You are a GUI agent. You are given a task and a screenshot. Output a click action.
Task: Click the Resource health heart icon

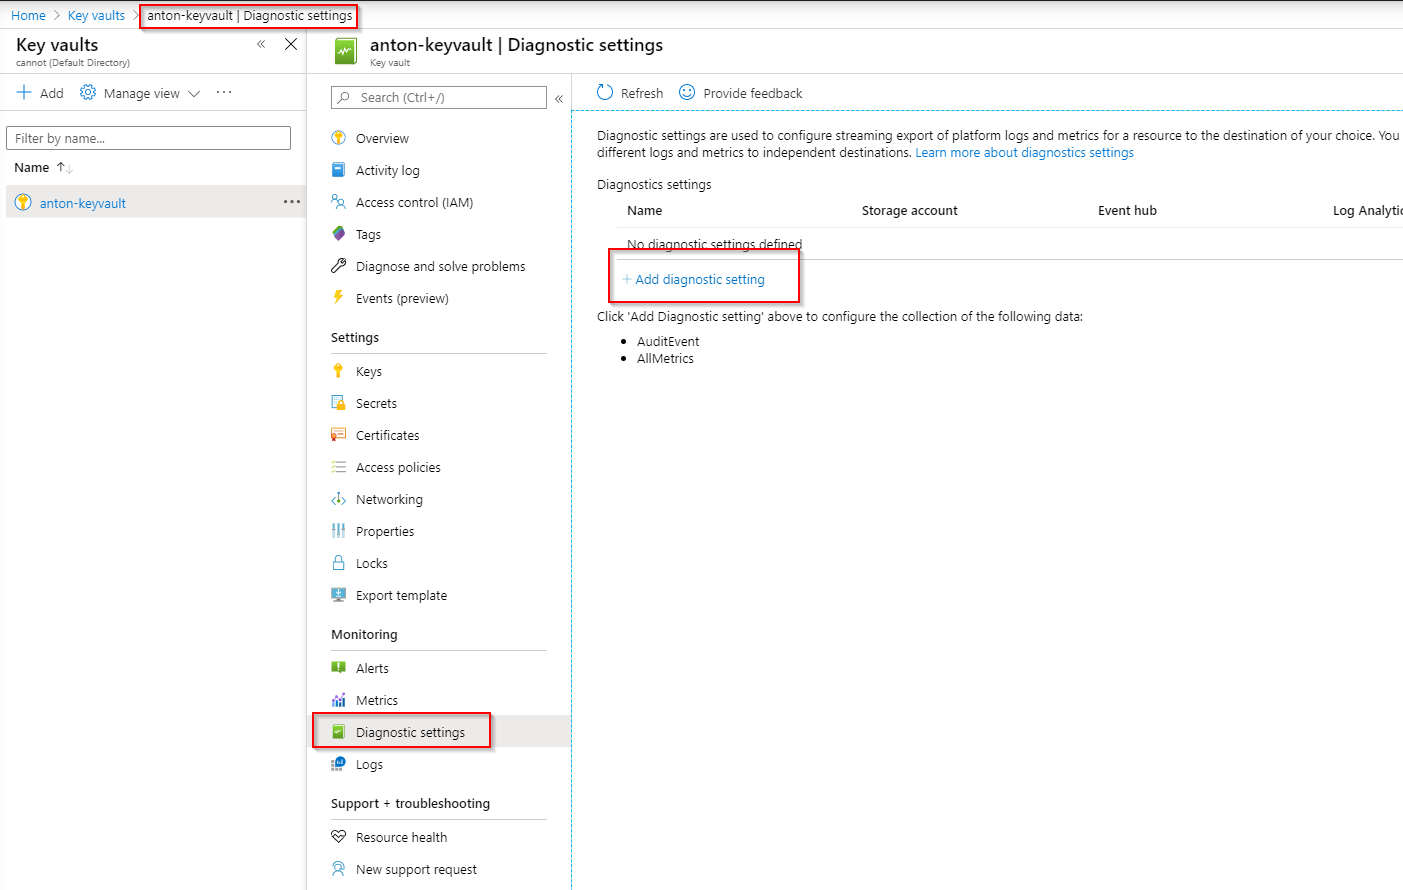[x=338, y=837]
